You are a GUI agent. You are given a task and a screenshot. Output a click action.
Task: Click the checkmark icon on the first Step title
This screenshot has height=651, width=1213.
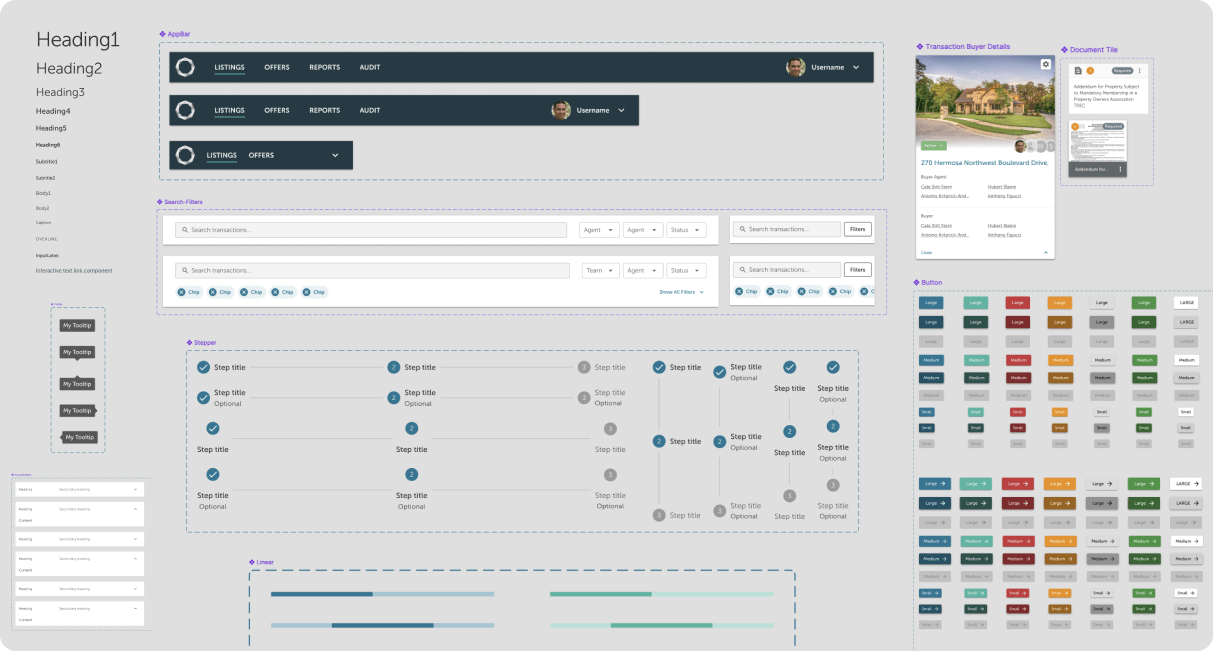(x=205, y=367)
